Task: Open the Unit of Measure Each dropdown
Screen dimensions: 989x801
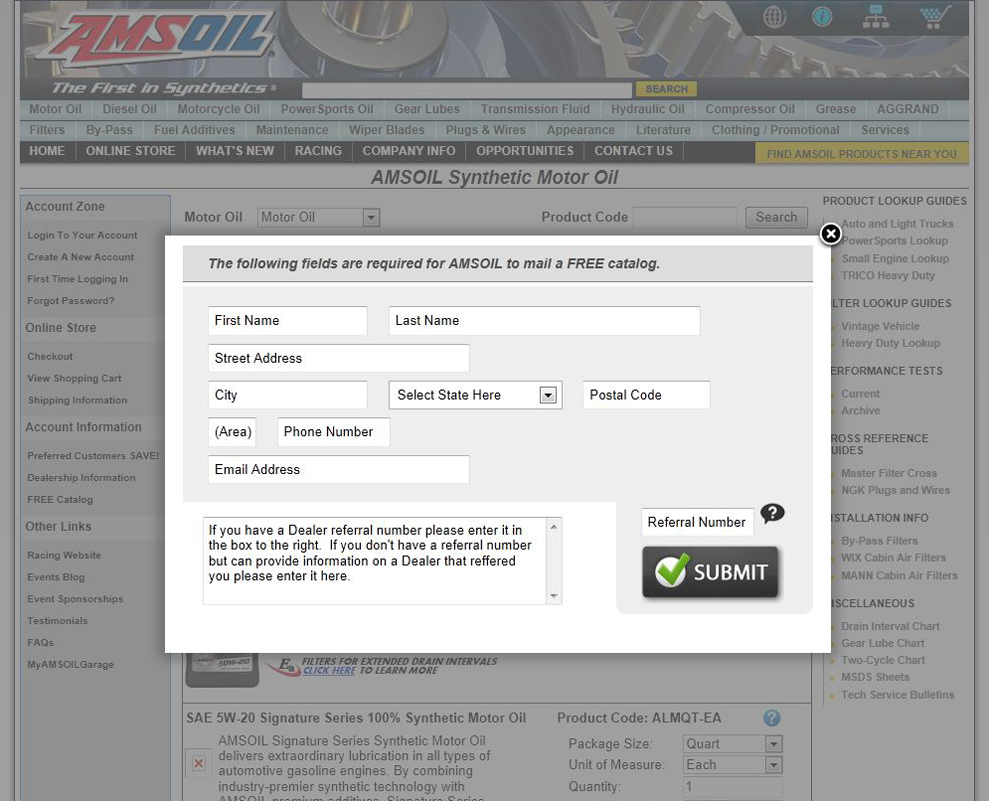Action: (x=733, y=764)
